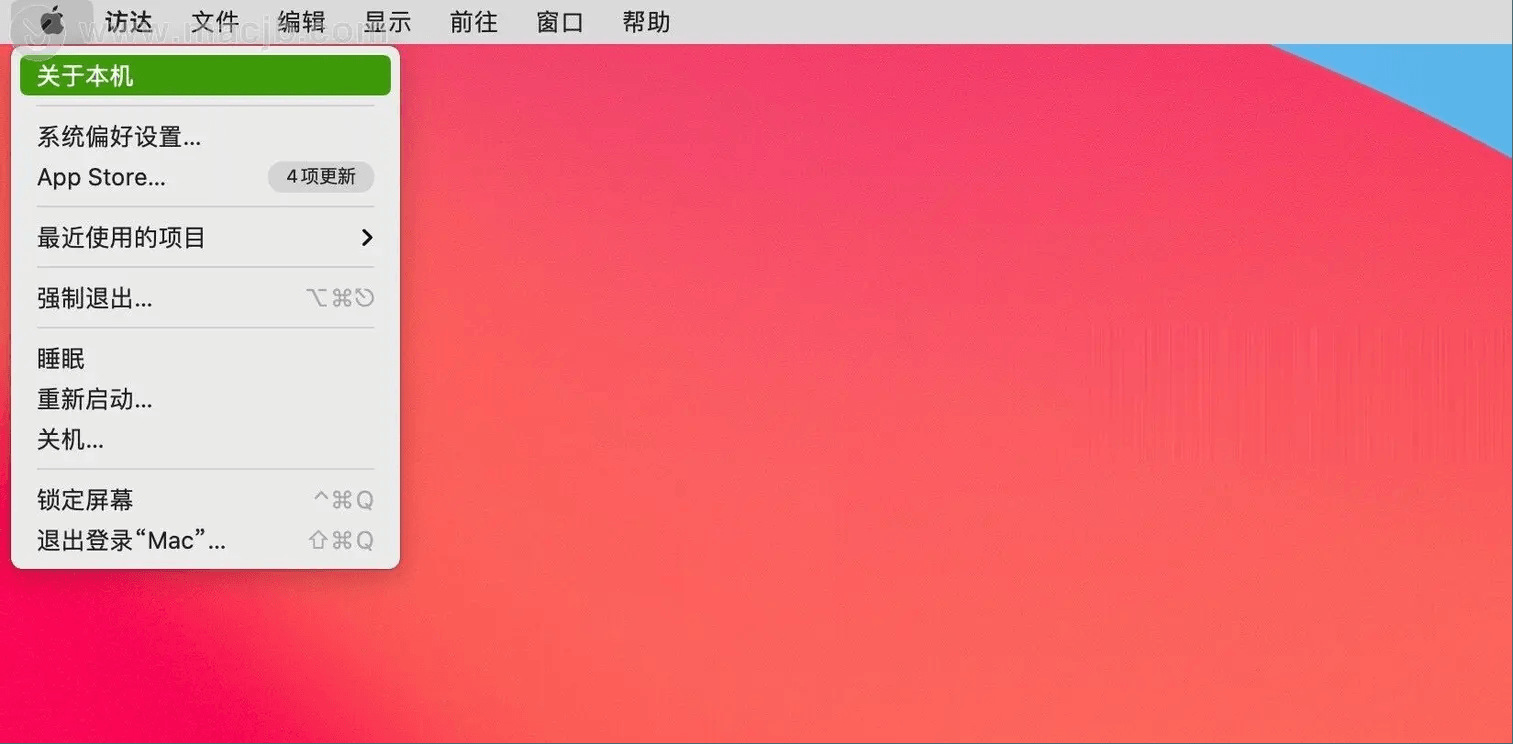Click 锁定屏幕 to lock the screen
The width and height of the screenshot is (1513, 744).
(x=85, y=500)
